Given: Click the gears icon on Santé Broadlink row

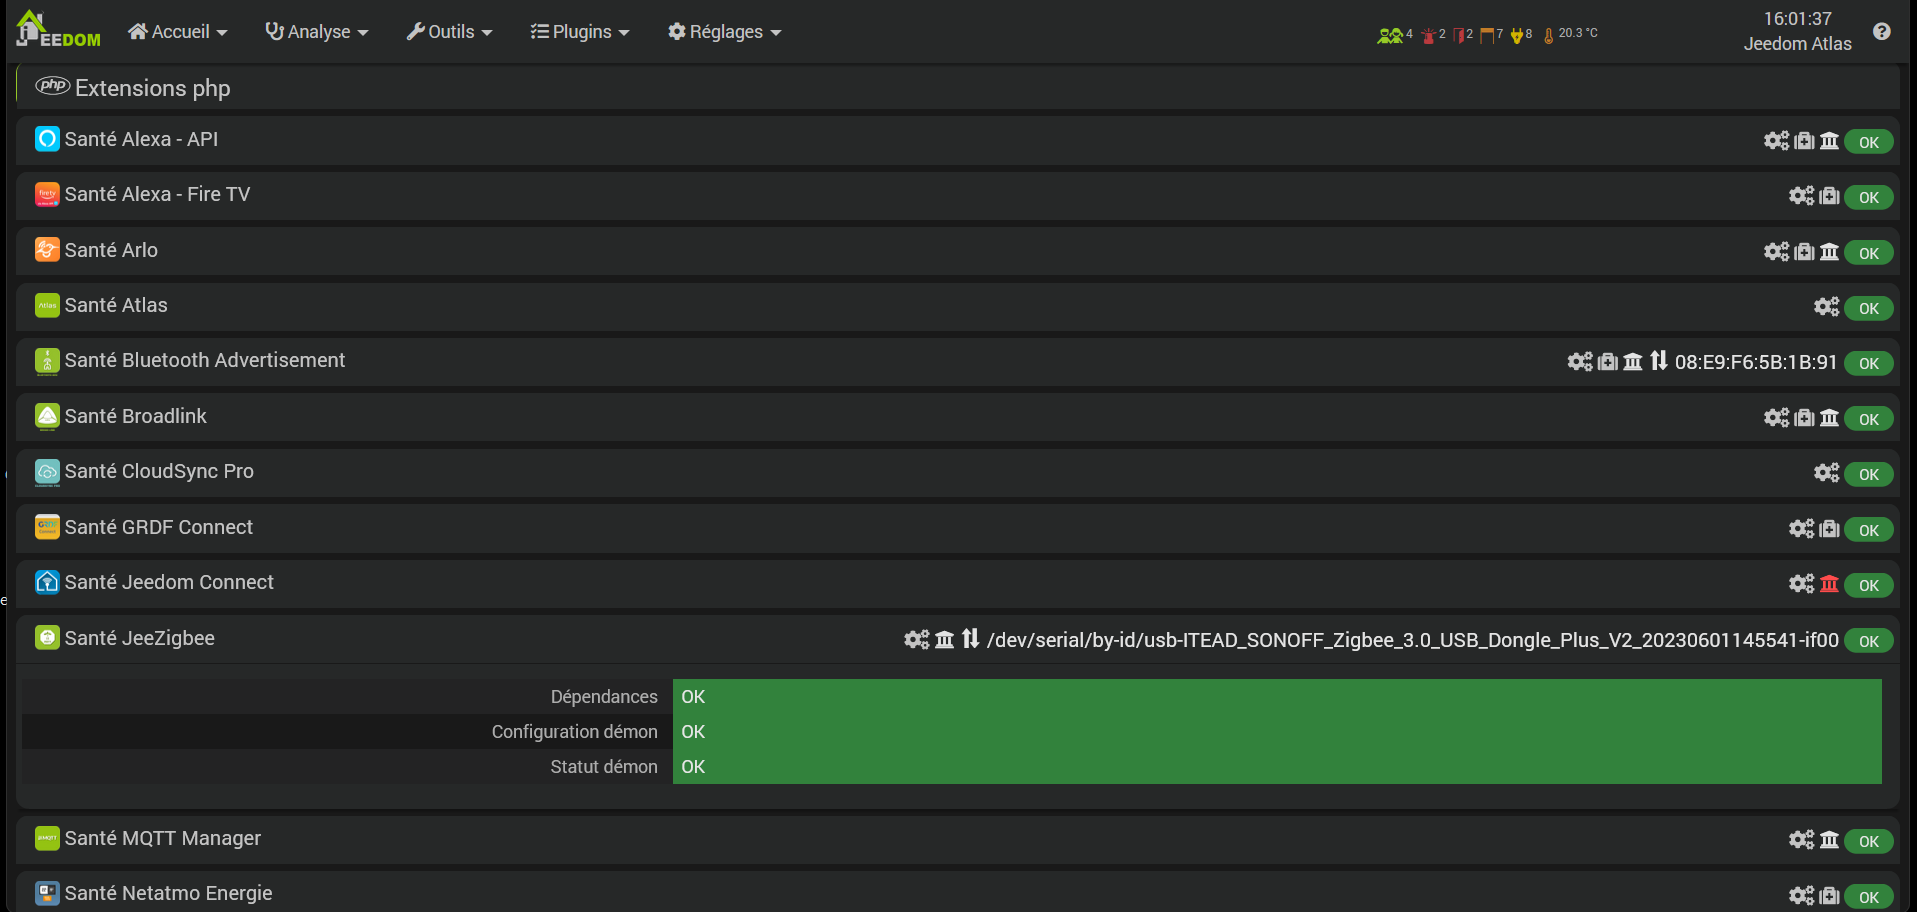Looking at the screenshot, I should 1776,418.
